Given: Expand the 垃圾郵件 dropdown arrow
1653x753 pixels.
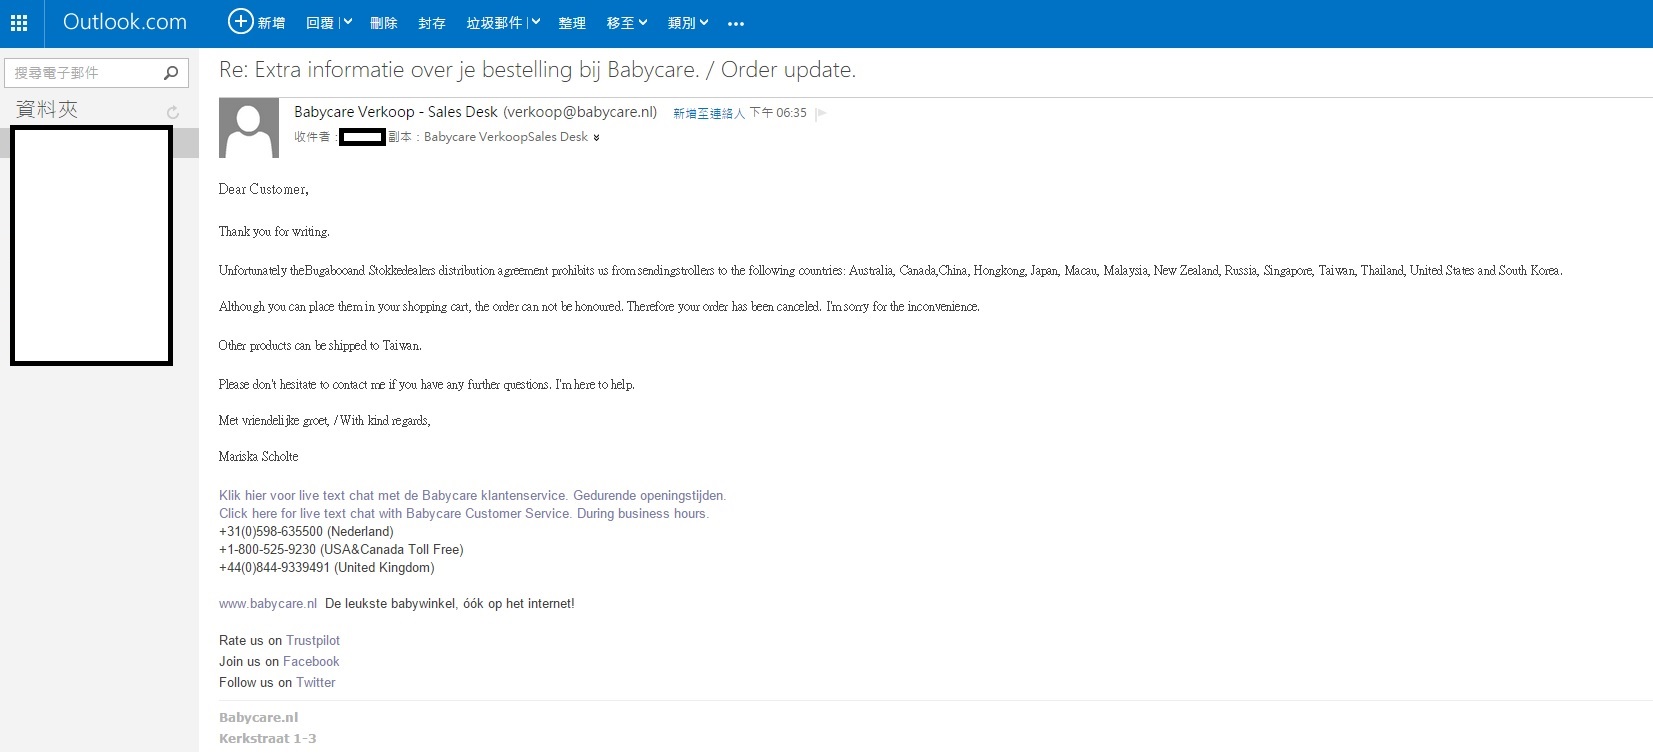Looking at the screenshot, I should point(535,22).
